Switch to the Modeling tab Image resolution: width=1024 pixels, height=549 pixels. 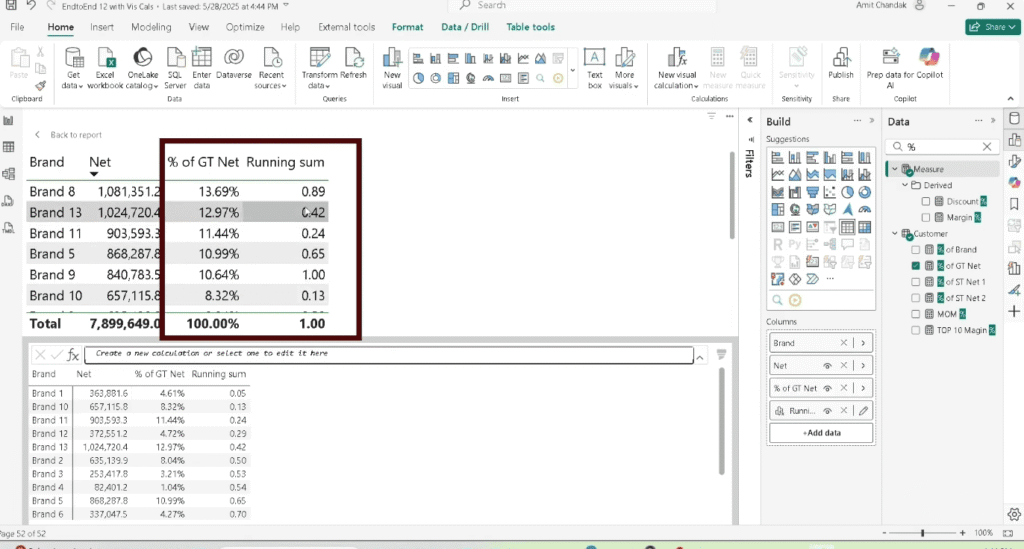[151, 27]
